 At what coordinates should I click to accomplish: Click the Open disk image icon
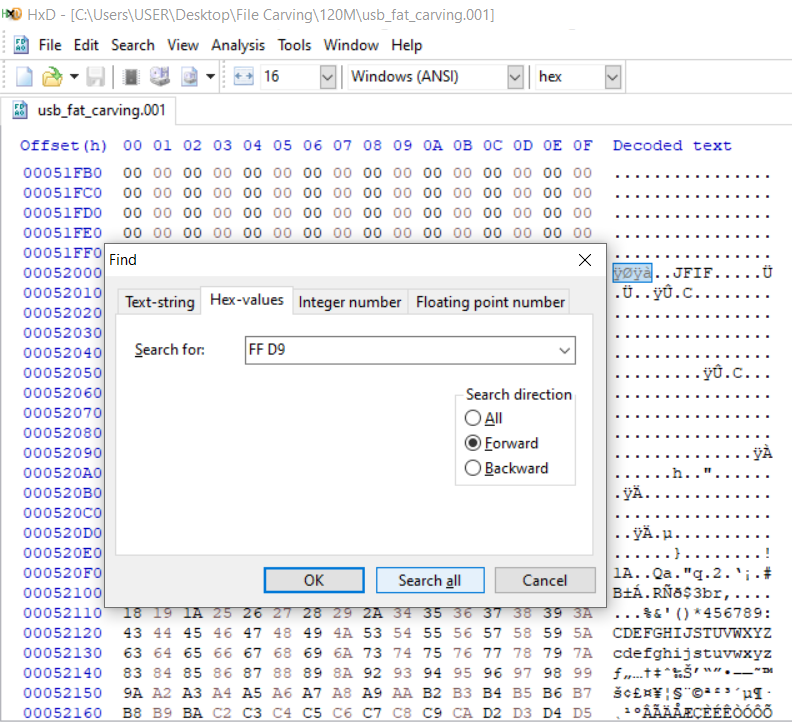(189, 77)
